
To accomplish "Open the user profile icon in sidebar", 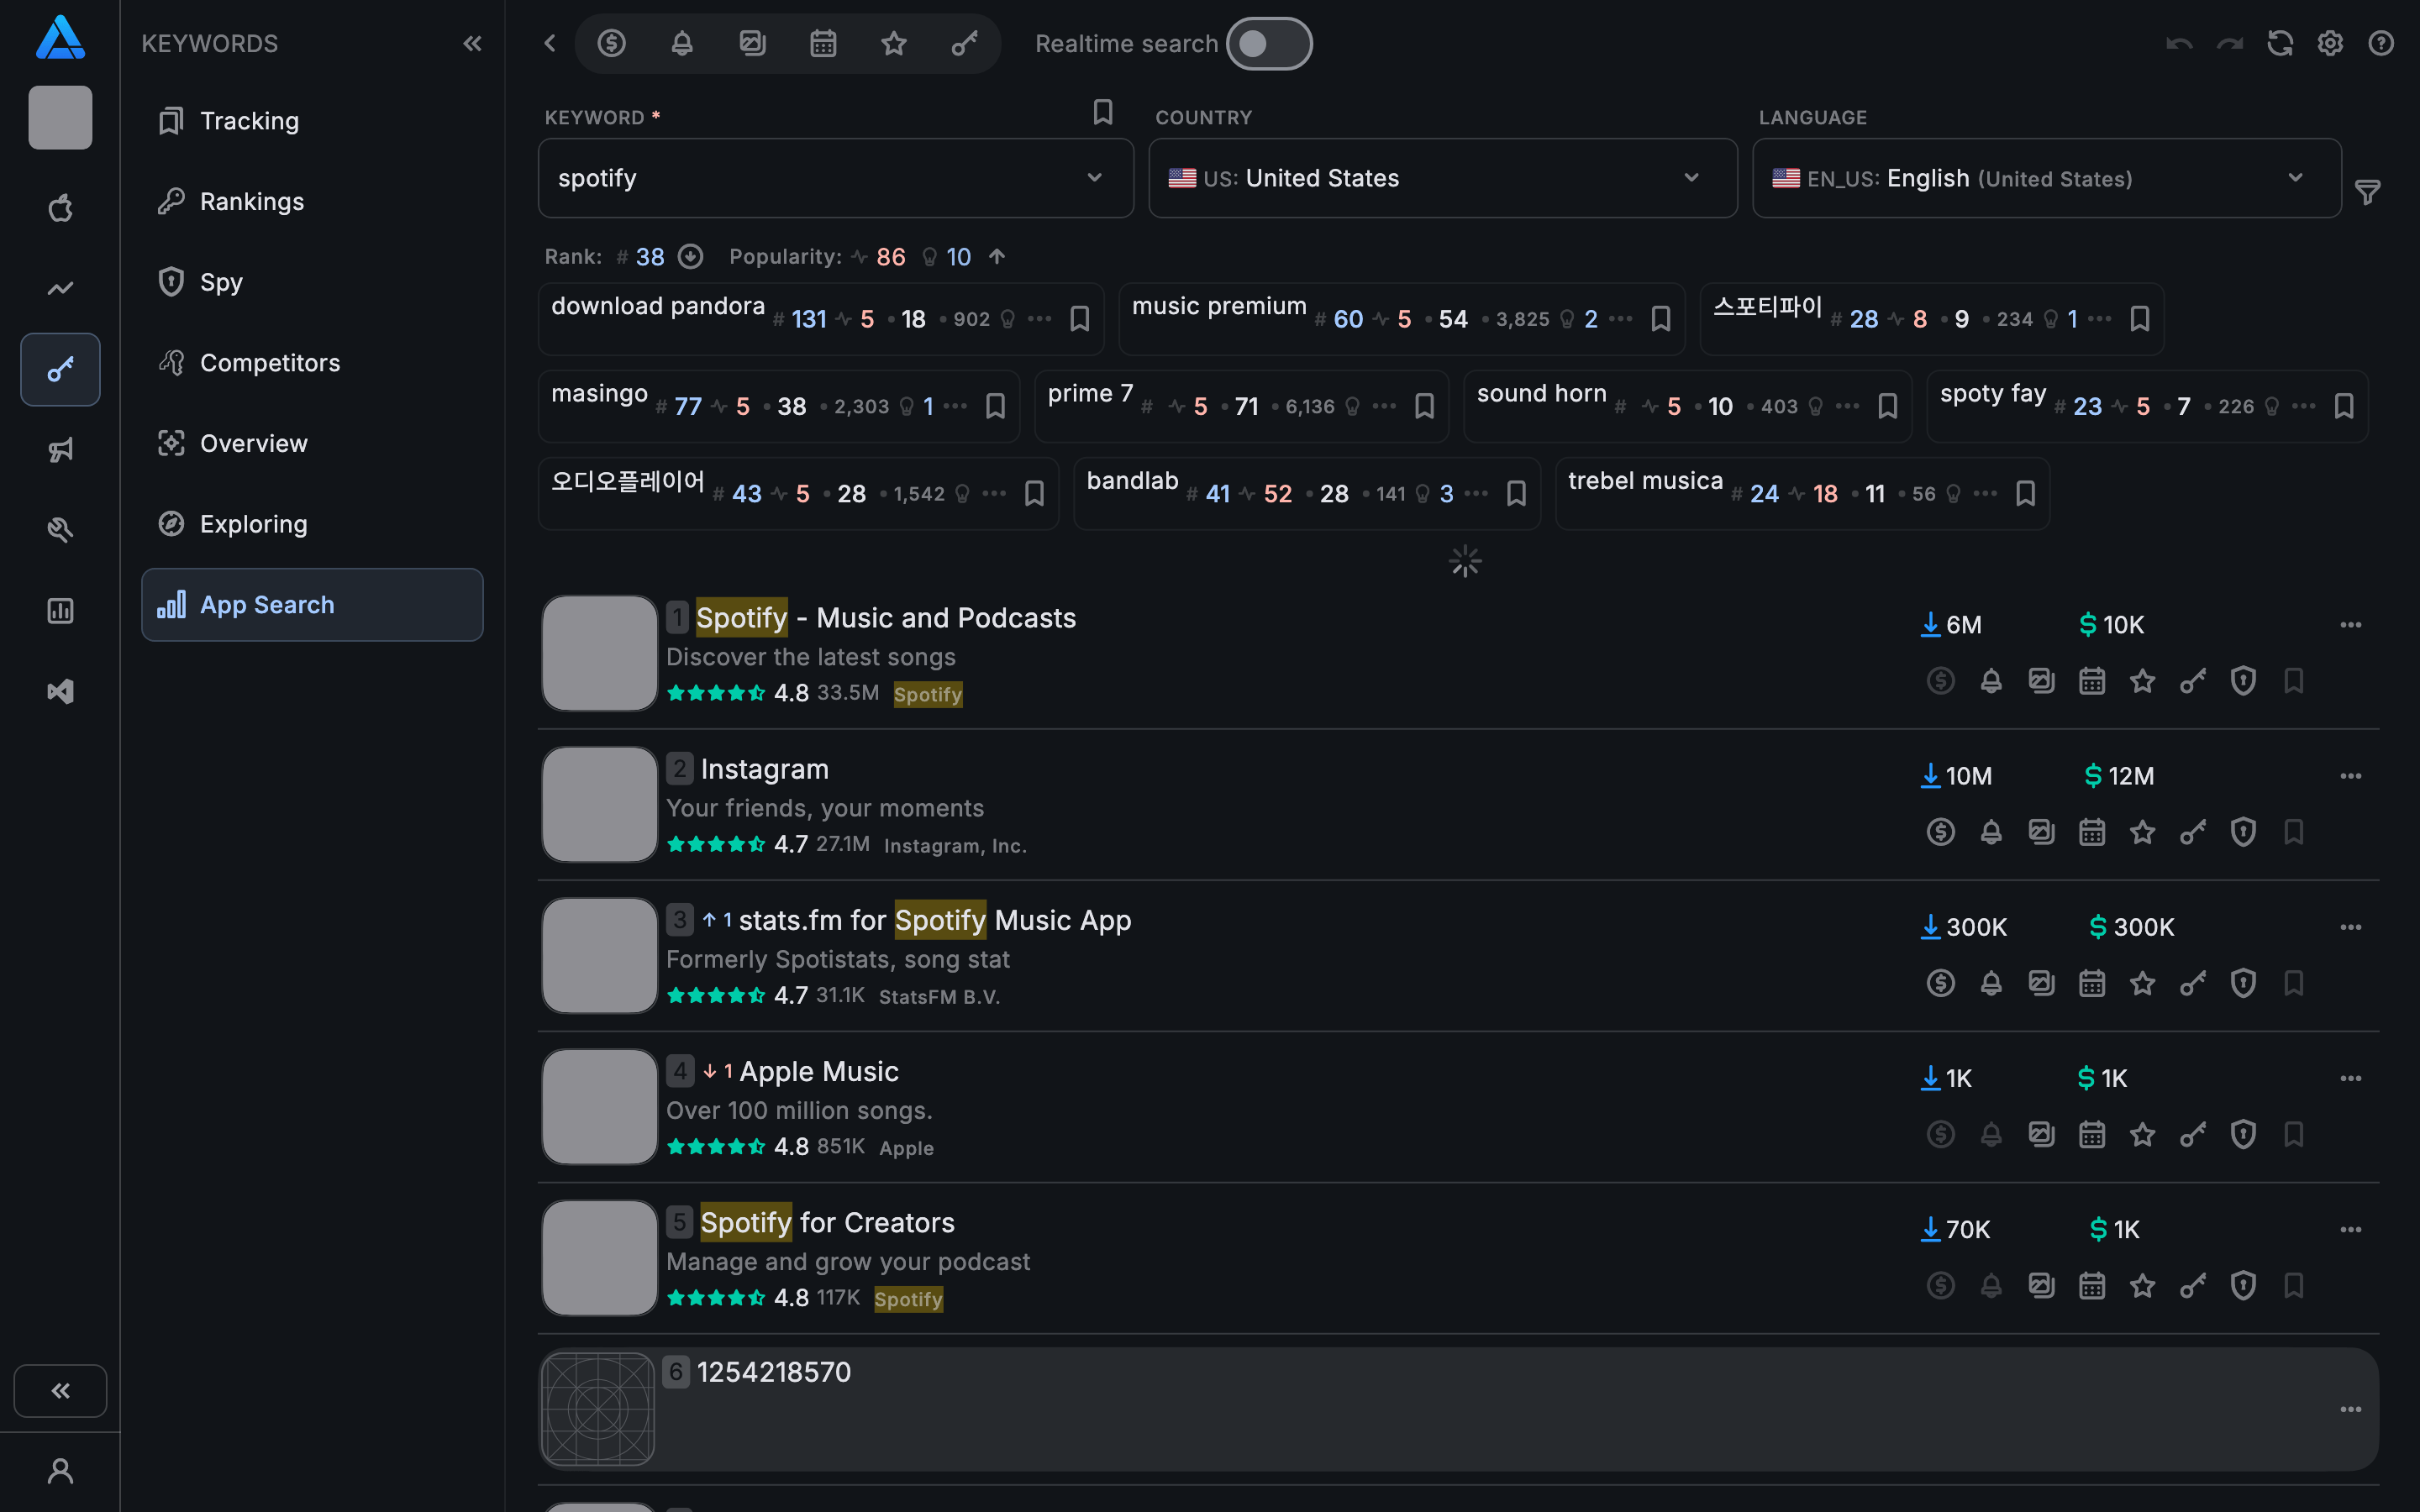I will tap(60, 1471).
